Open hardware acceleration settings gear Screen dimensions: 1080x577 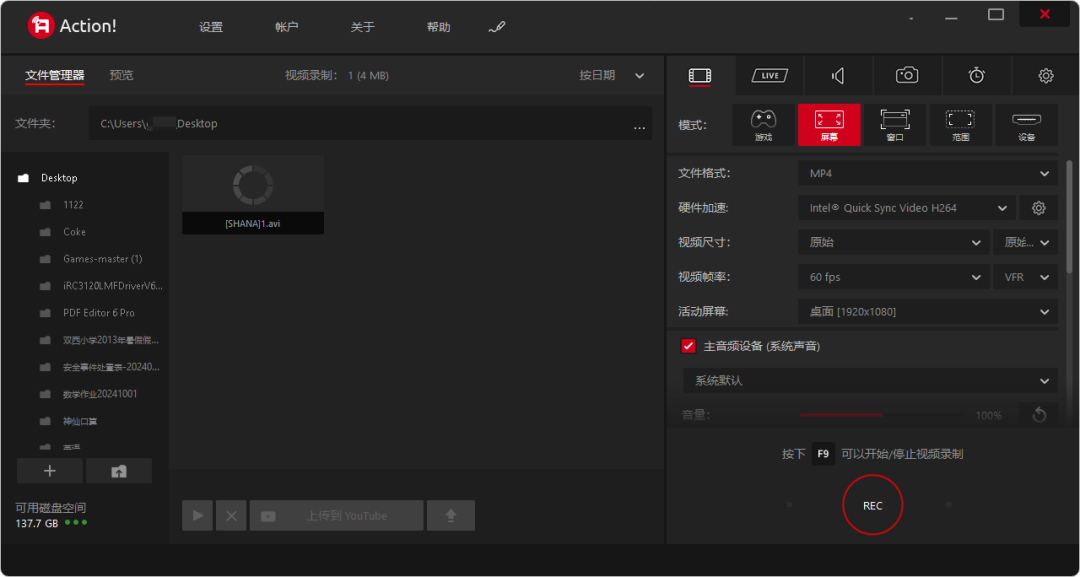pos(1039,208)
